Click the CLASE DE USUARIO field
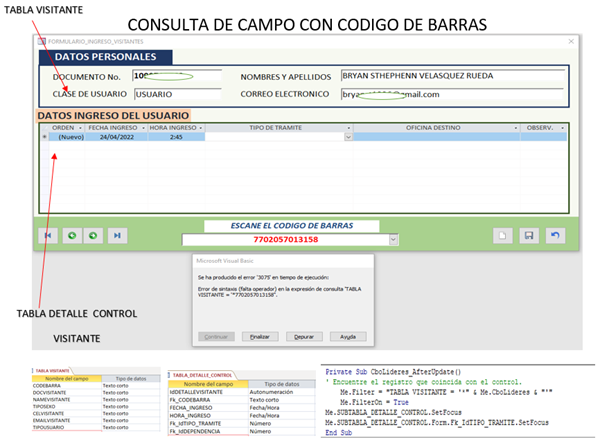 [x=178, y=94]
